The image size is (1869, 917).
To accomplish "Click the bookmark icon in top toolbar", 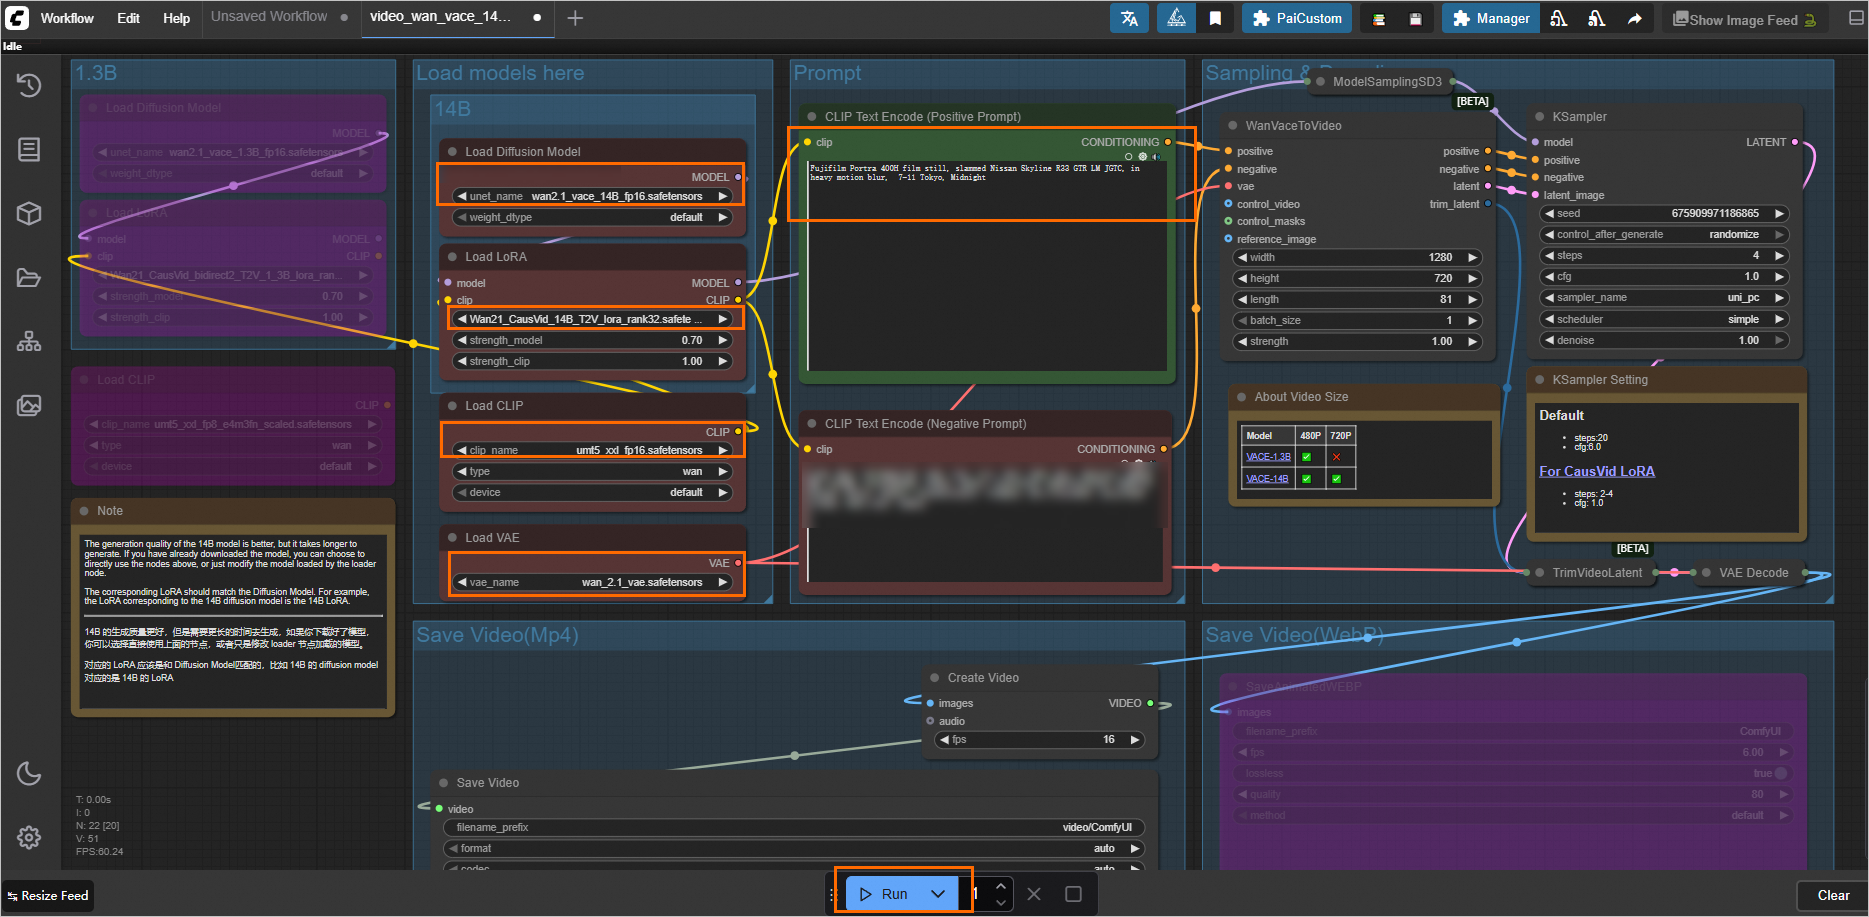I will (1215, 18).
